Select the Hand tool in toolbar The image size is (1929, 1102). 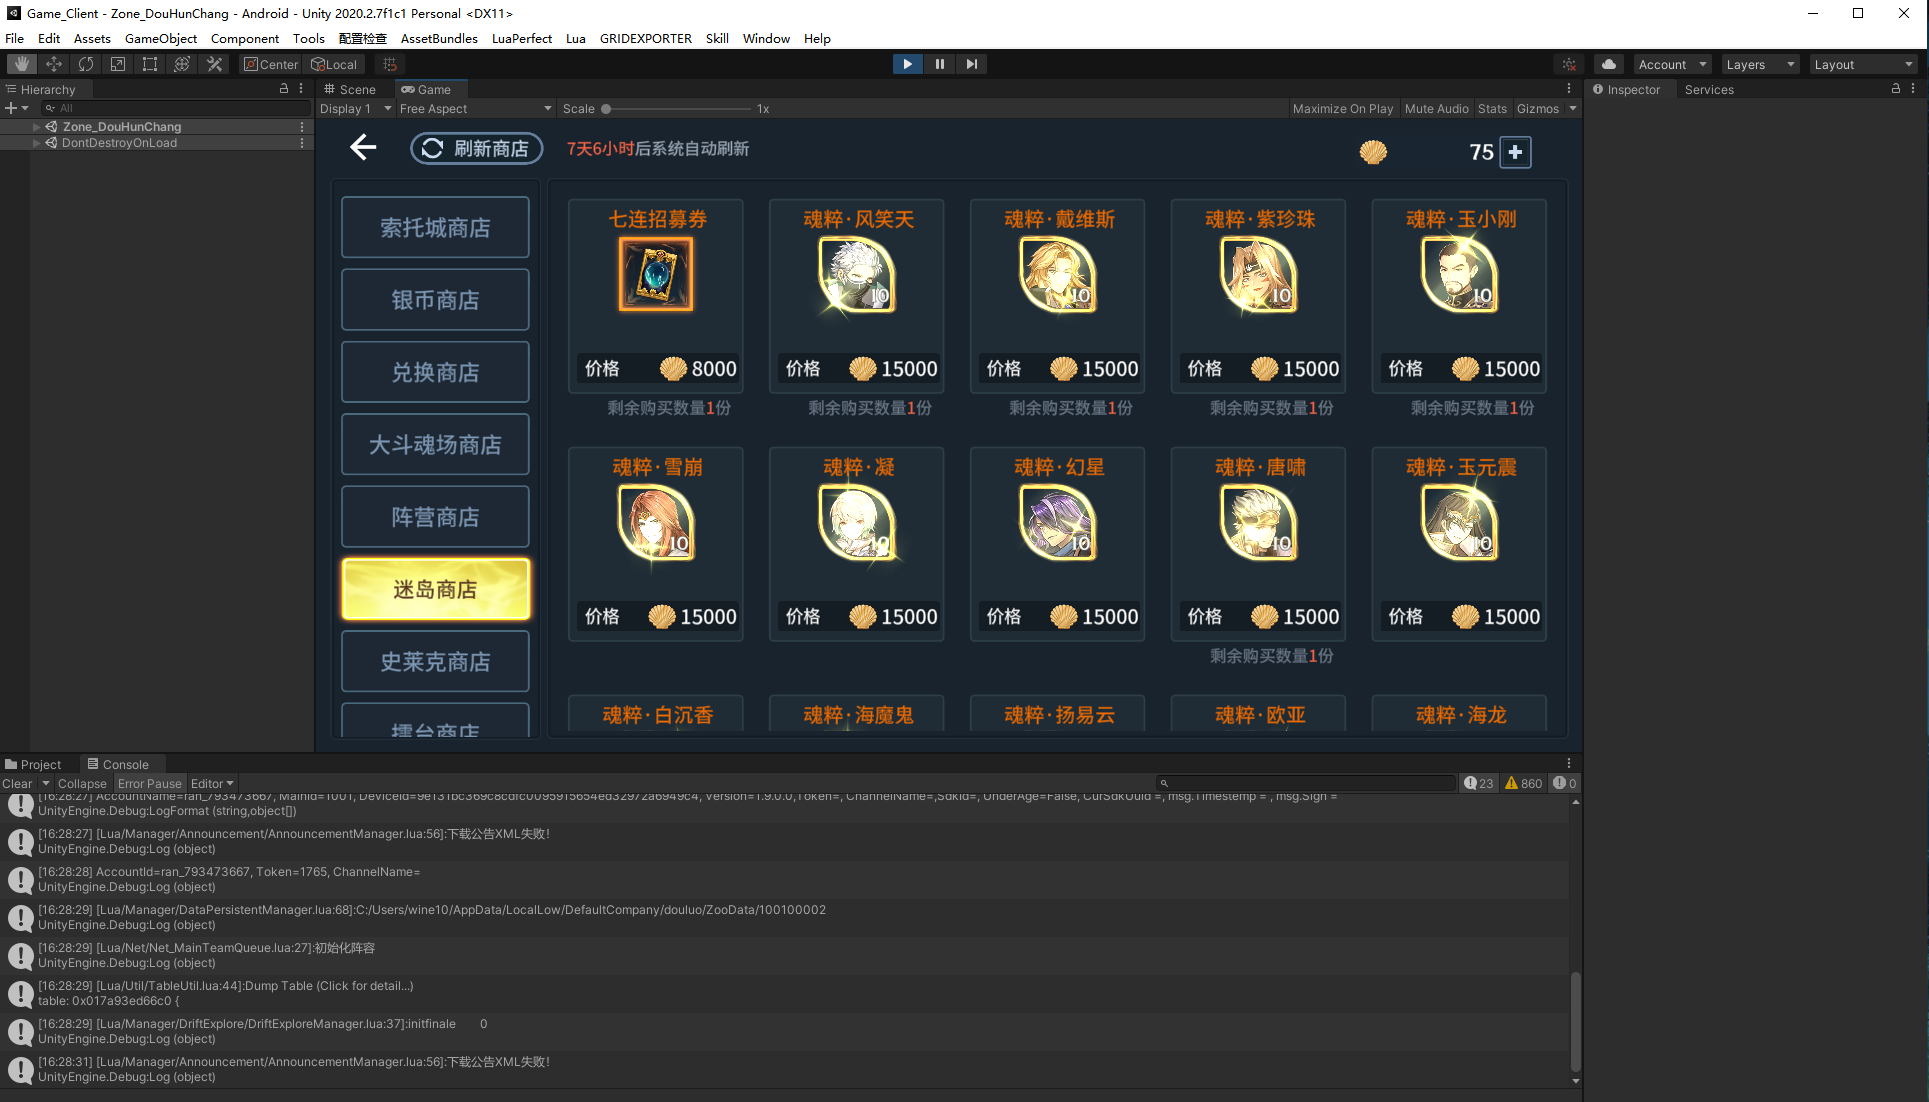click(x=21, y=64)
